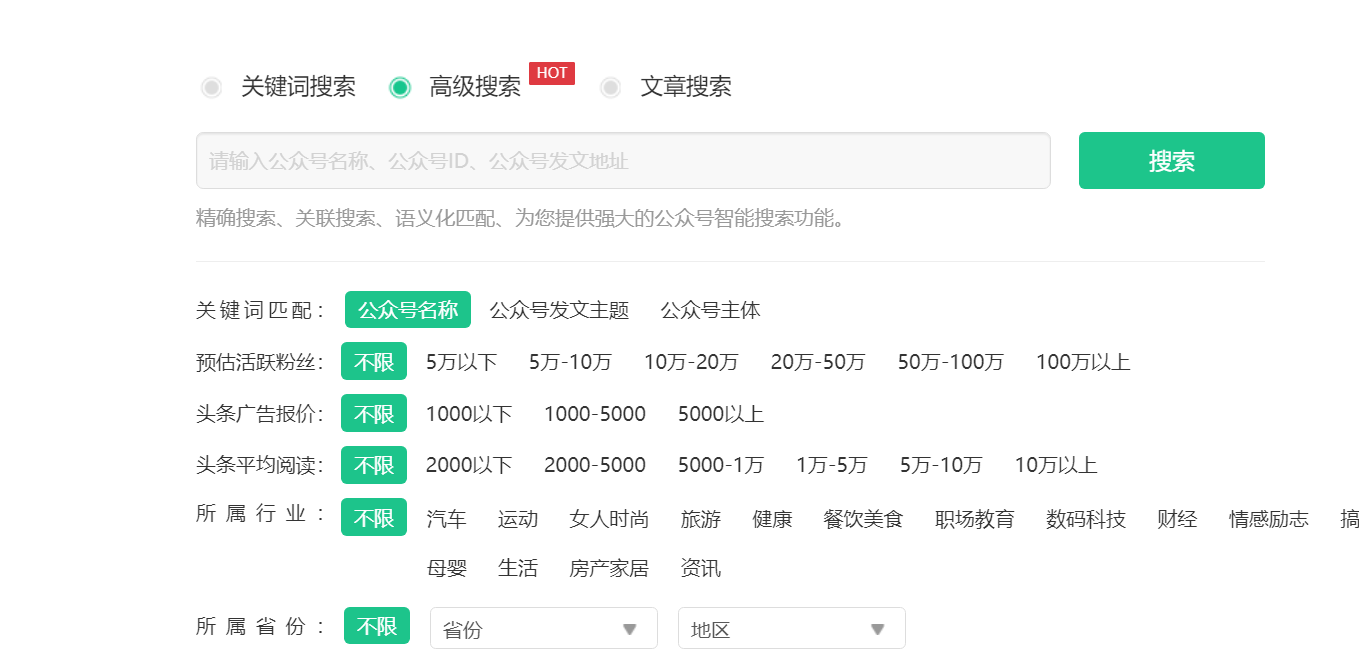Choose 5000以上 headline ad price
1359x665 pixels.
point(720,414)
